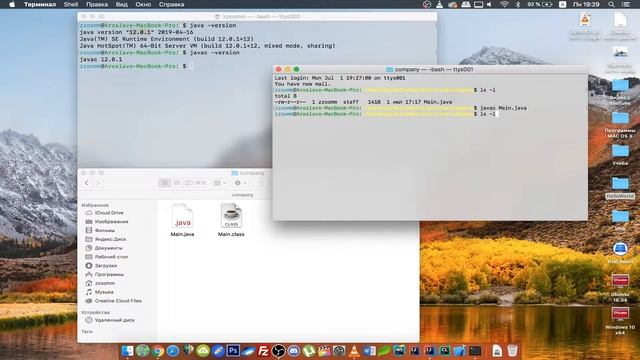
Task: Open the Вид menu
Action: click(x=121, y=4)
